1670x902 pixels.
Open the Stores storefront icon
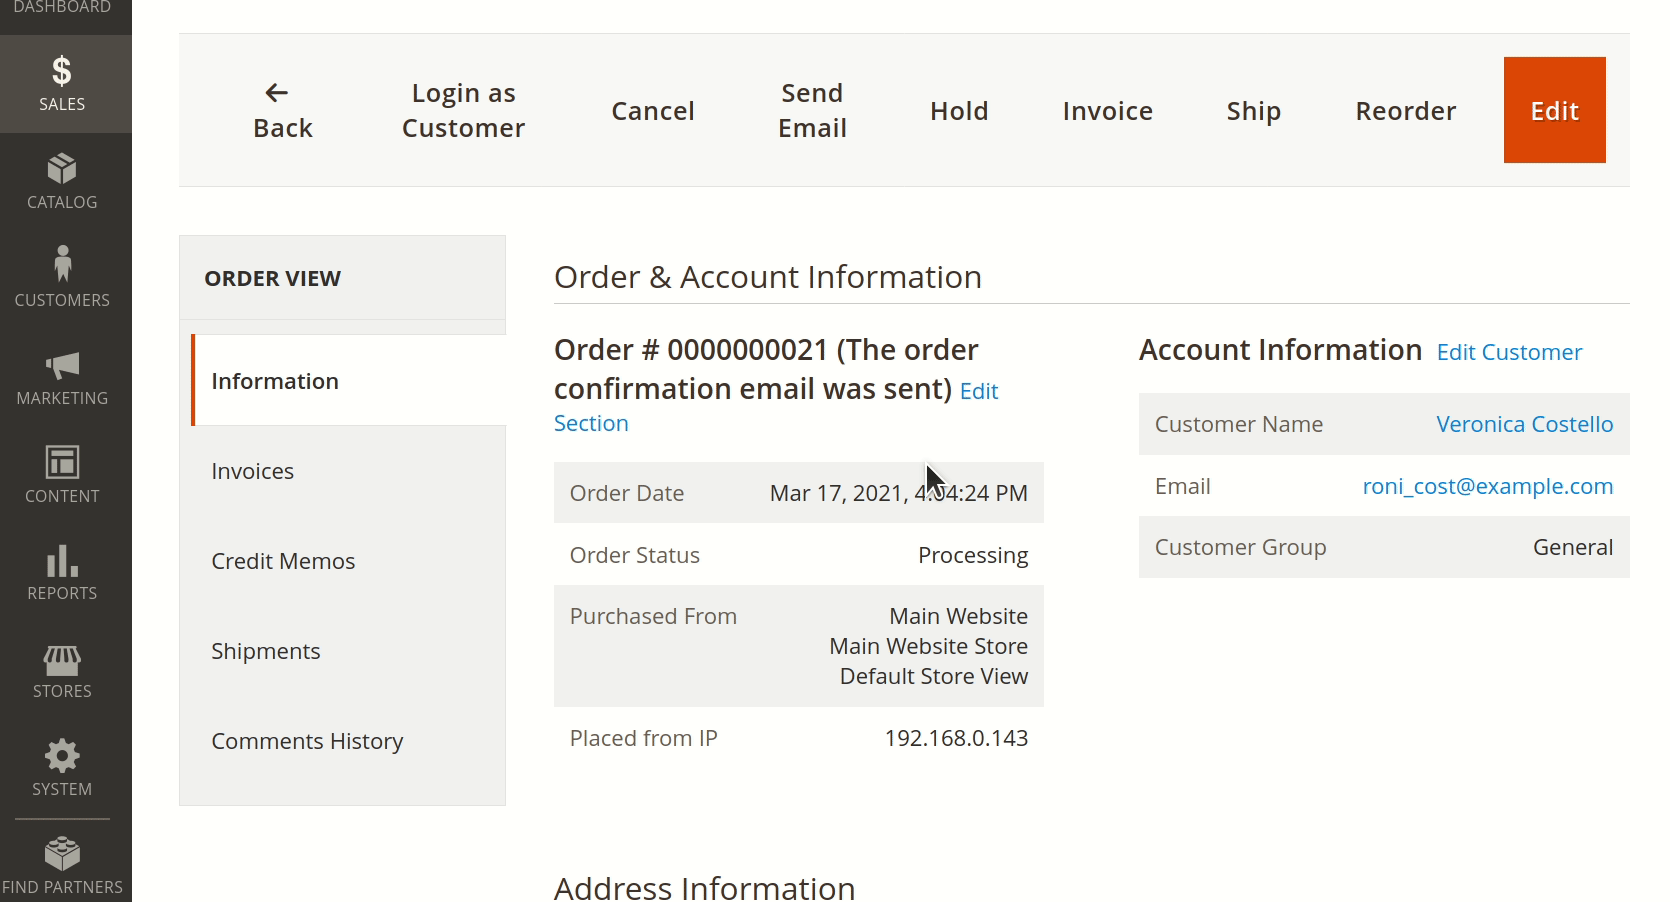click(x=62, y=659)
